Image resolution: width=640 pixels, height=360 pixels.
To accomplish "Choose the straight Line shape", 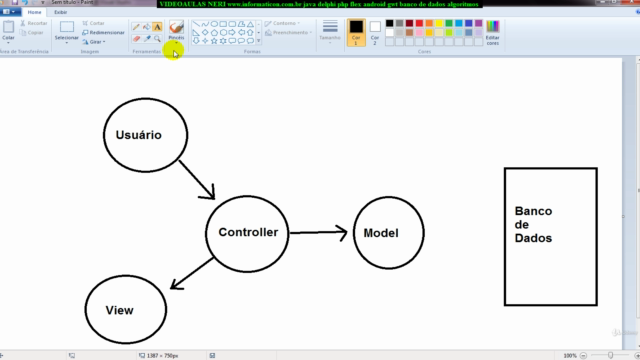I will click(196, 24).
